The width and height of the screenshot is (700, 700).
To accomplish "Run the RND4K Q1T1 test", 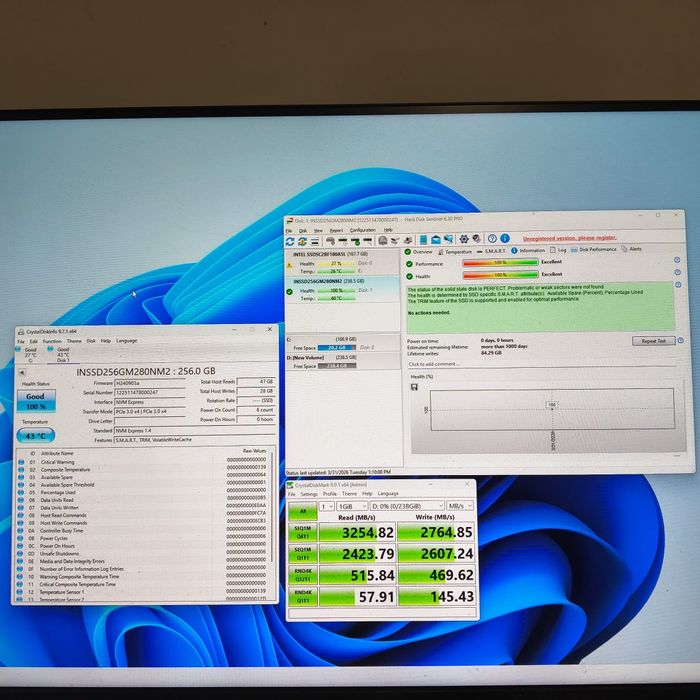I will 302,596.
